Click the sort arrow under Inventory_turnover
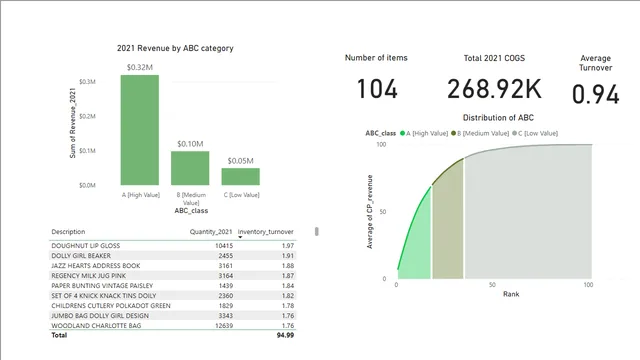Image resolution: width=640 pixels, height=360 pixels. 240,237
